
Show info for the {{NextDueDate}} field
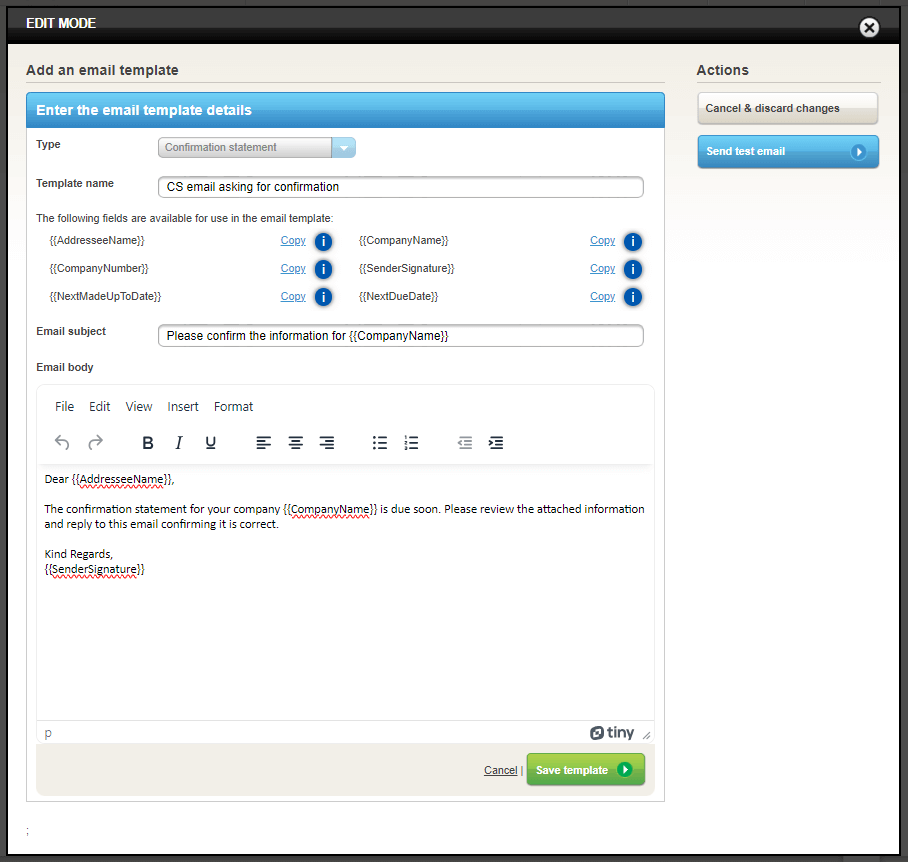tap(632, 297)
